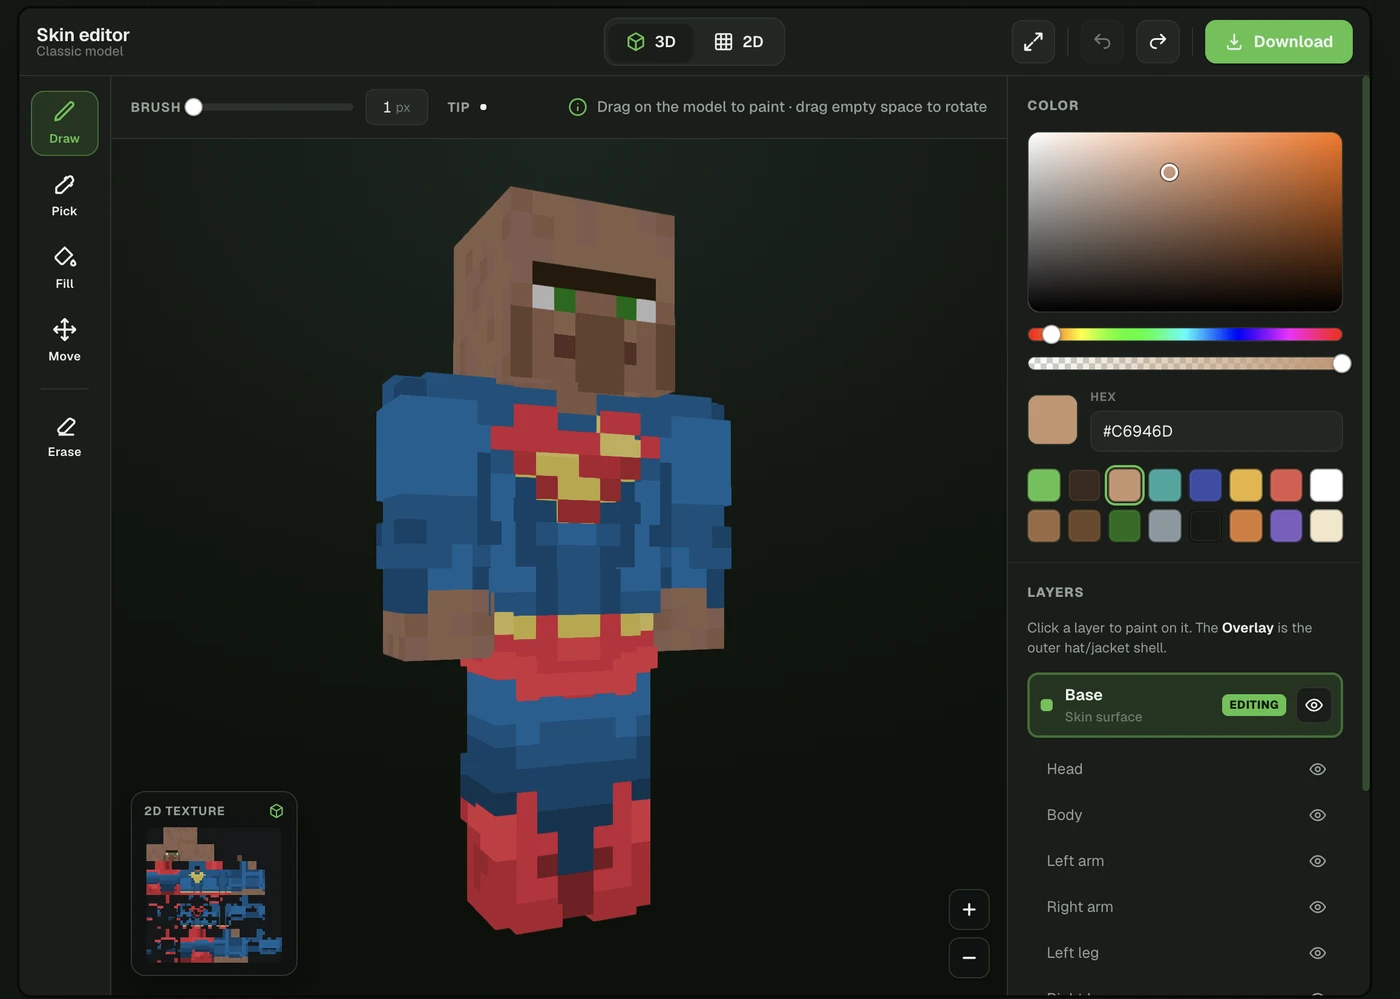Zoom out with the minus button
Image resolution: width=1400 pixels, height=999 pixels.
point(969,958)
